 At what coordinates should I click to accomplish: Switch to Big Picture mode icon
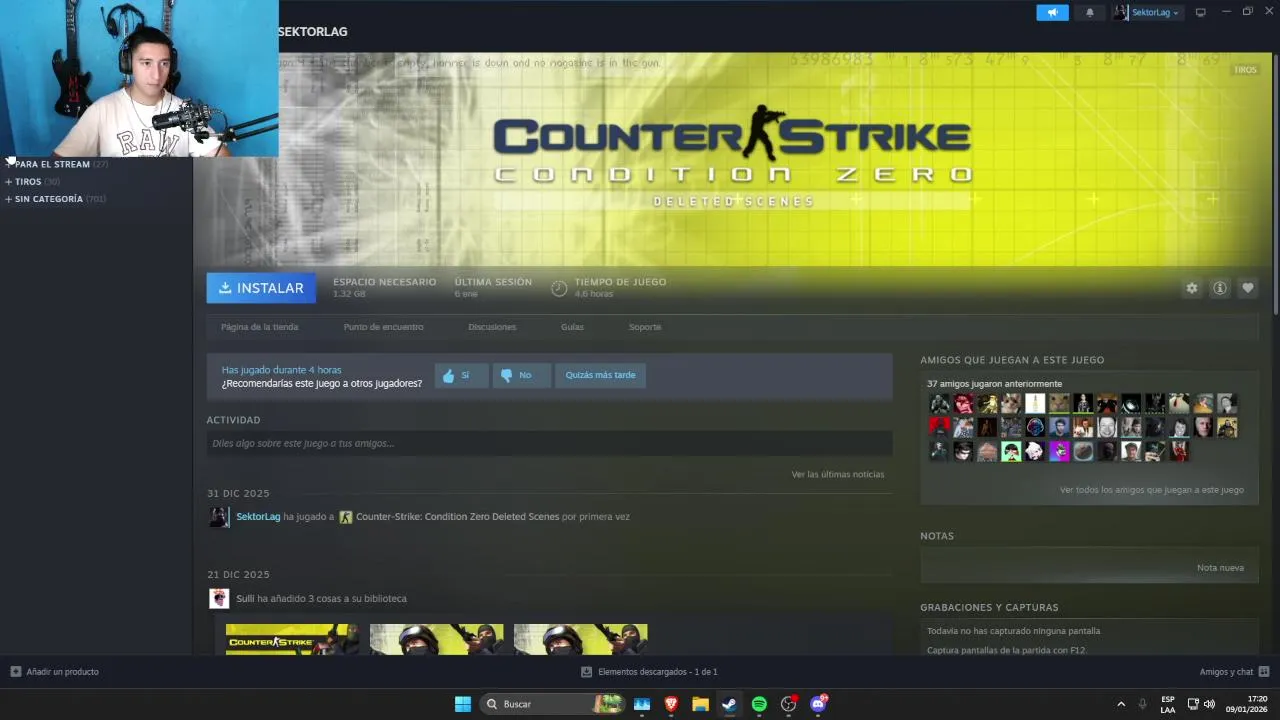(1201, 12)
